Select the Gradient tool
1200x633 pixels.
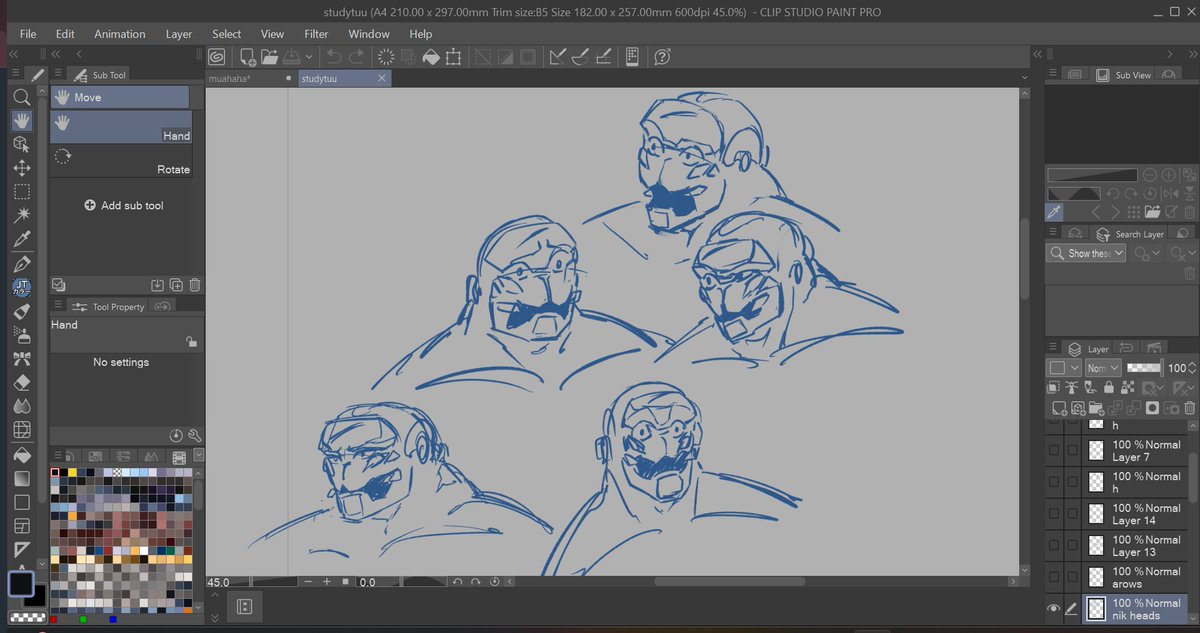click(x=21, y=478)
